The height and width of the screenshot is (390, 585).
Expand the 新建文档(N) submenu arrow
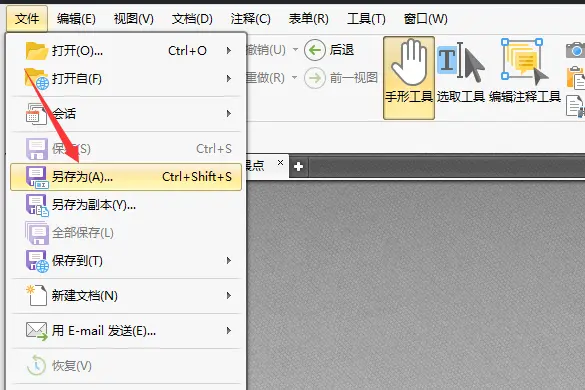point(229,296)
